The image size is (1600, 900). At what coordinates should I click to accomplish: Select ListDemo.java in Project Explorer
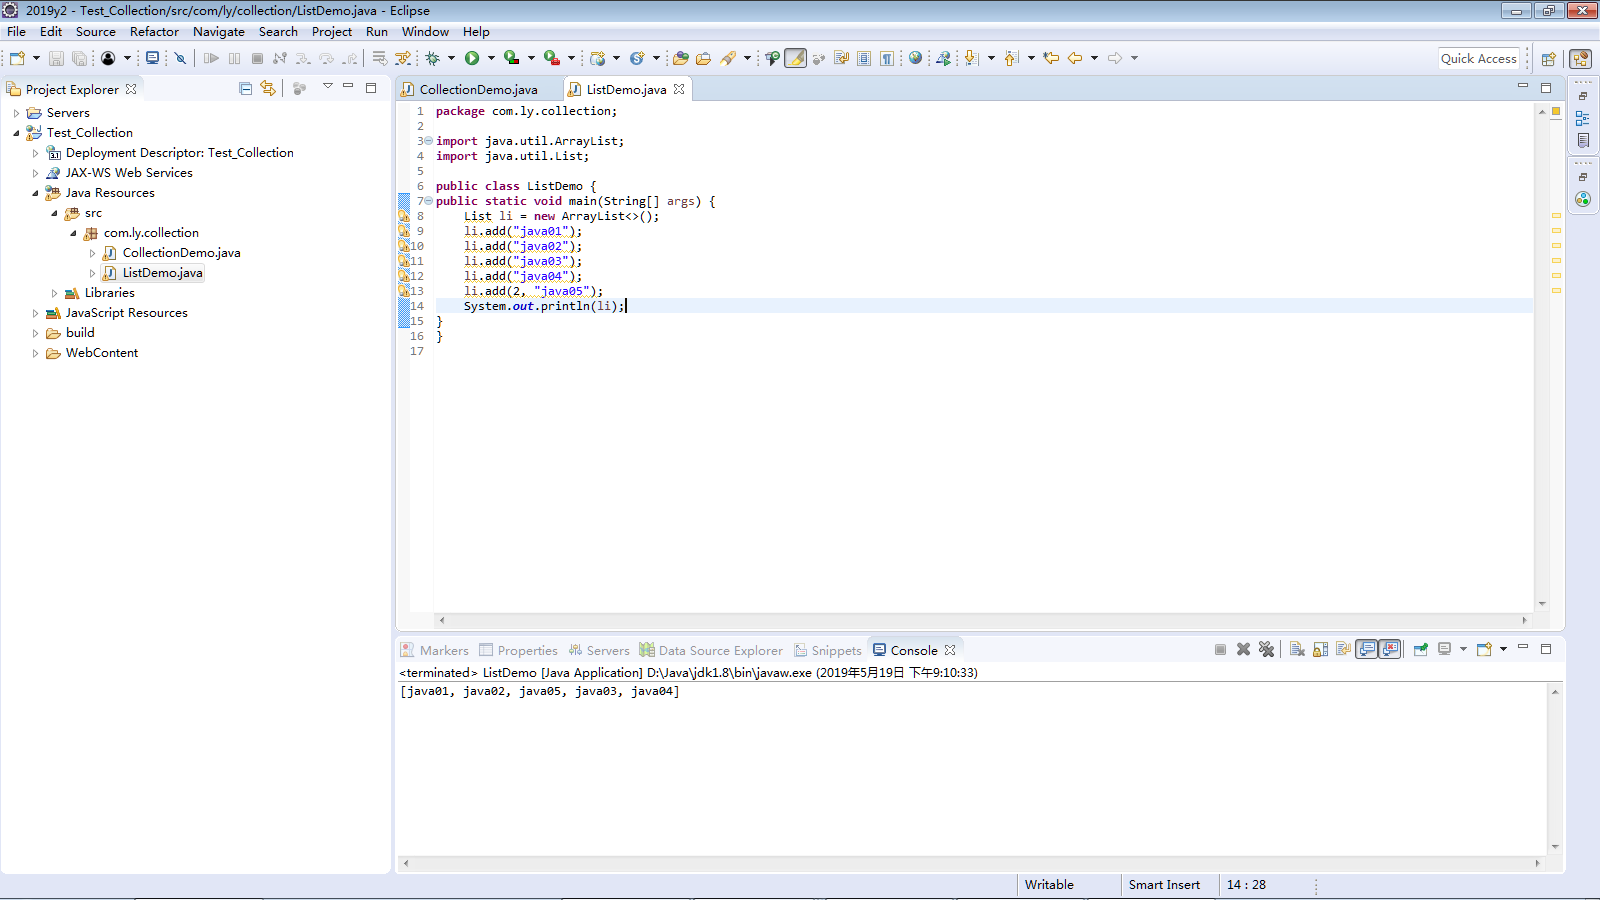pyautogui.click(x=162, y=273)
